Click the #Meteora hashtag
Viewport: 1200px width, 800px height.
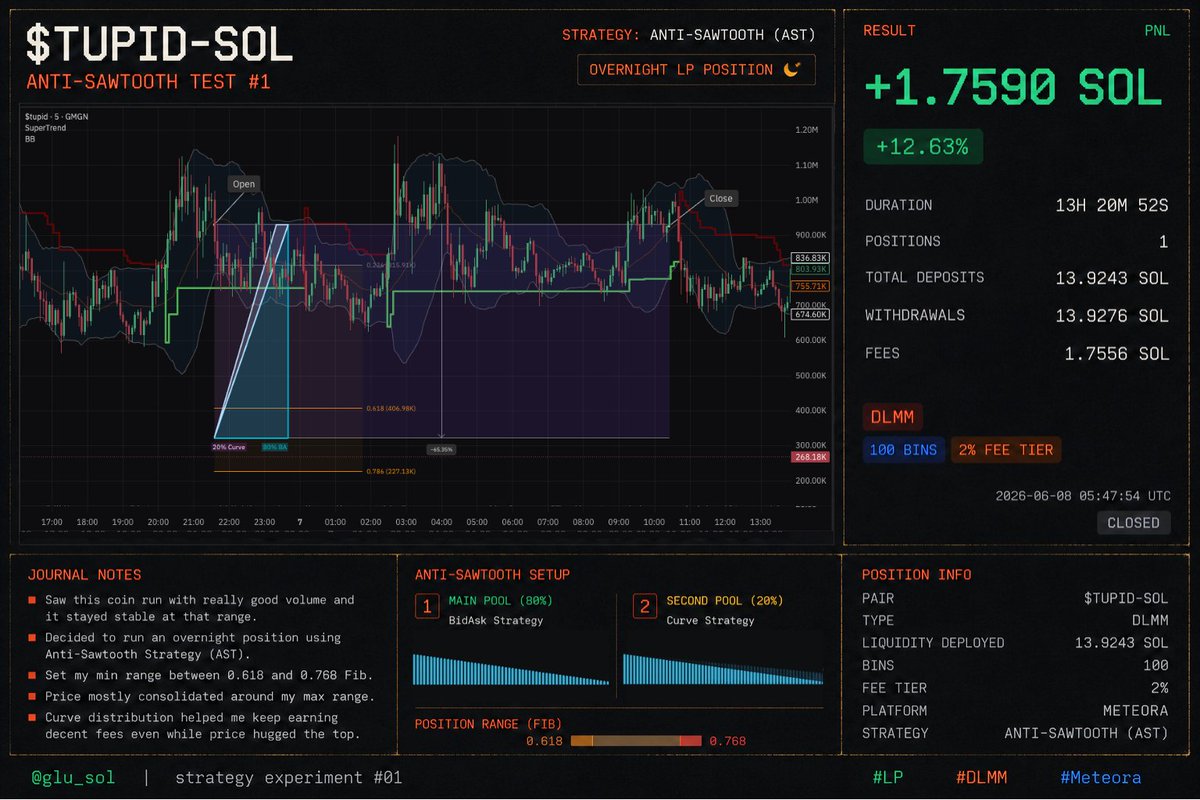pos(1101,777)
